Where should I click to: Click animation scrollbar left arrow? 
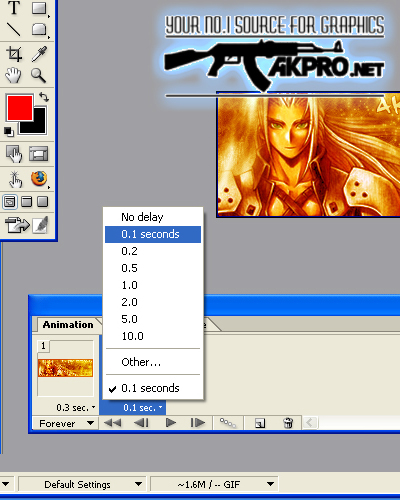pyautogui.click(x=310, y=423)
